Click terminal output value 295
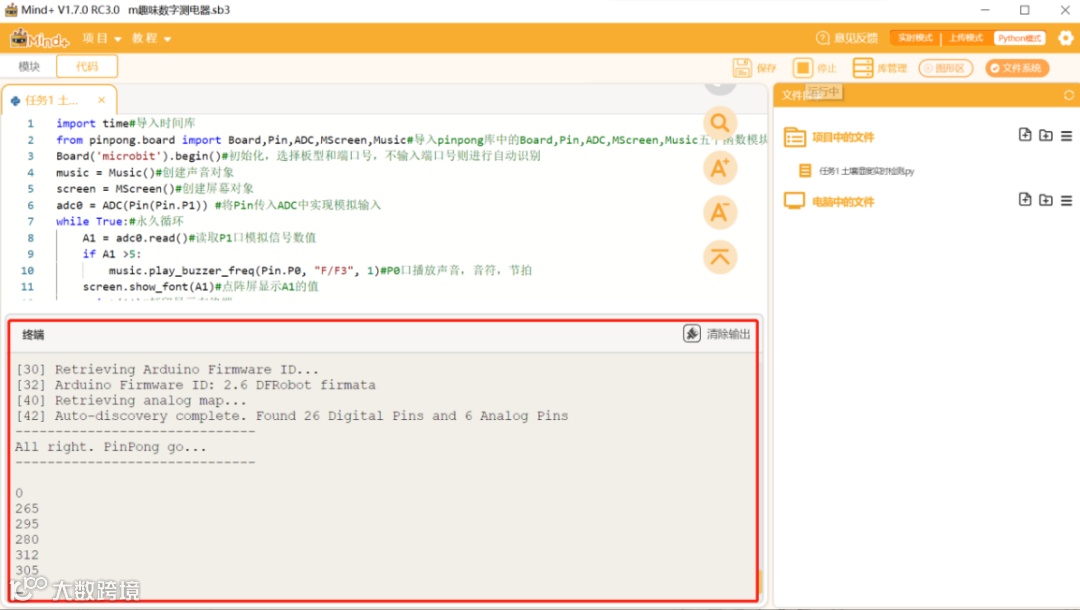1080x610 pixels. point(27,524)
